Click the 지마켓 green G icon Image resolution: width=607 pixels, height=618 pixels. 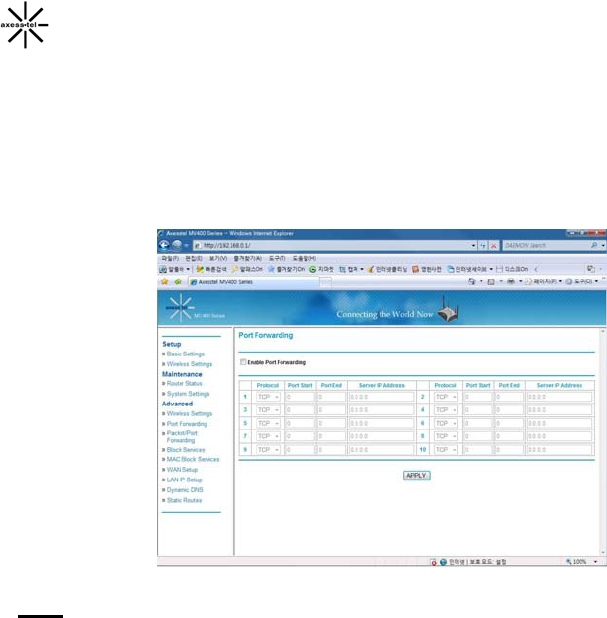click(x=313, y=269)
